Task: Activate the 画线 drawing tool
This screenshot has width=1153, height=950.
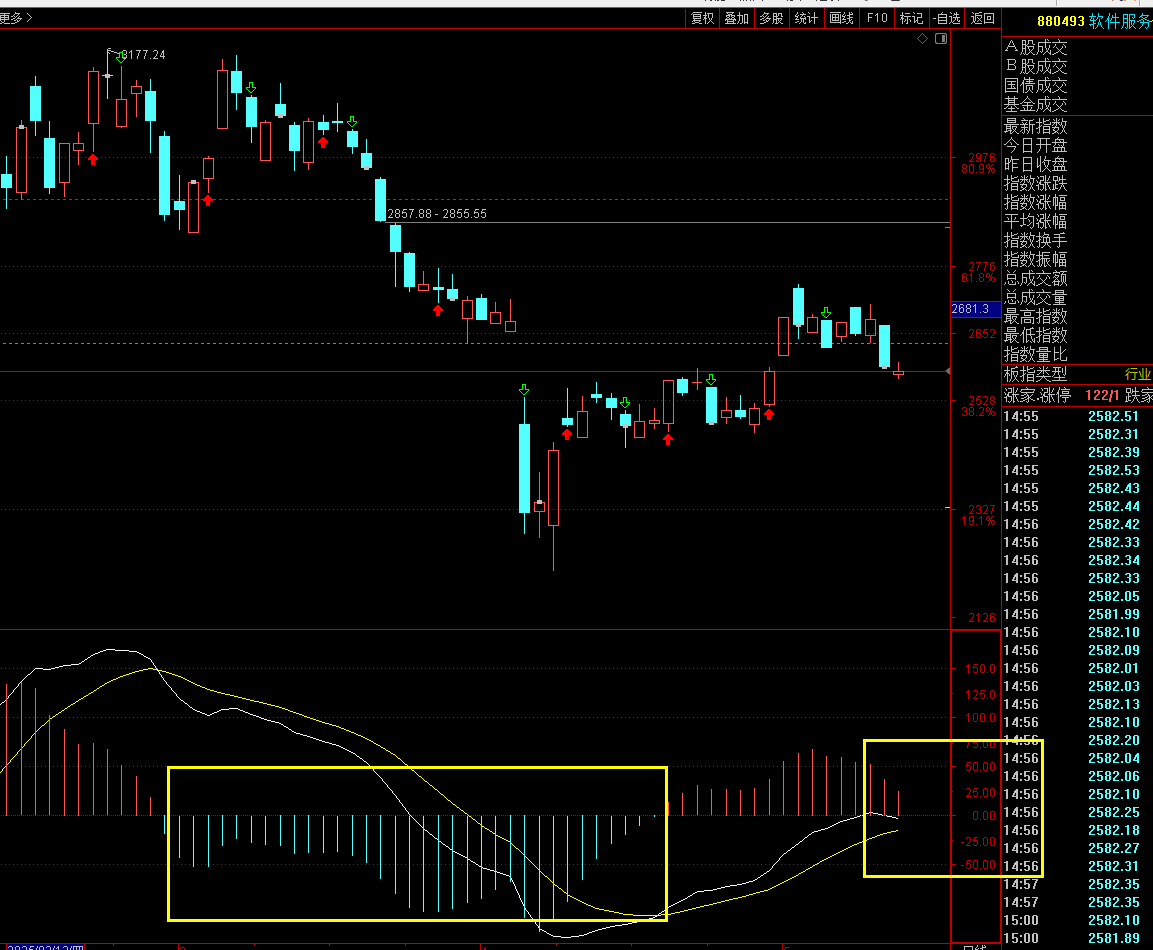Action: pos(841,18)
